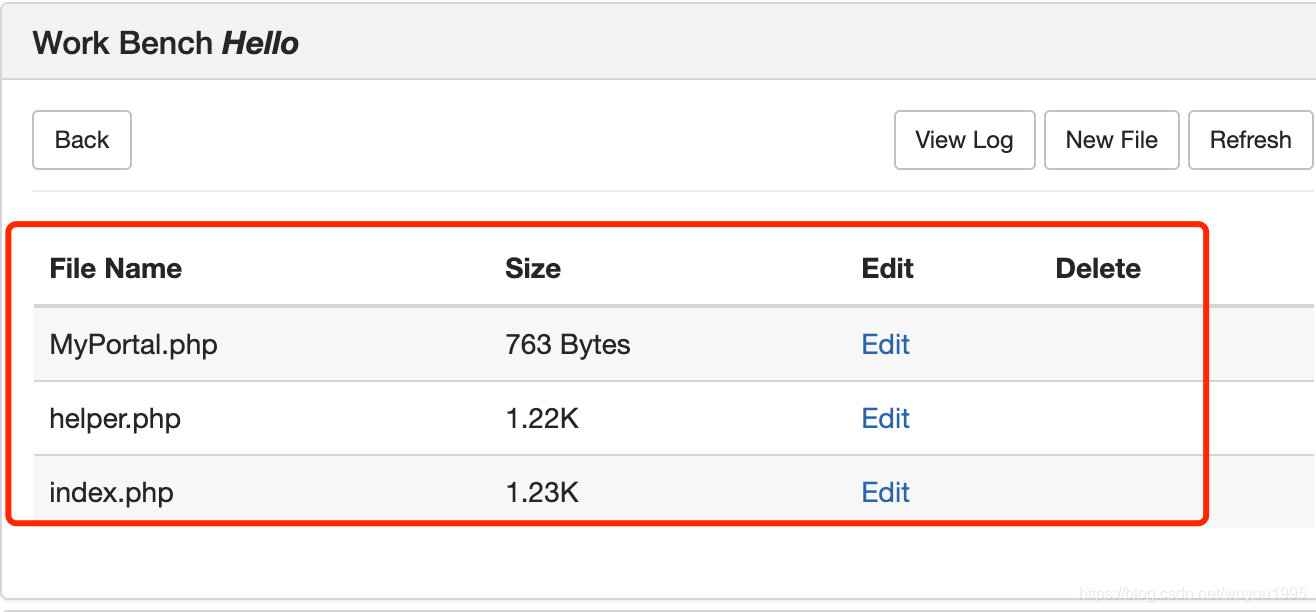Click the Back button
The image size is (1316, 612).
coord(82,140)
